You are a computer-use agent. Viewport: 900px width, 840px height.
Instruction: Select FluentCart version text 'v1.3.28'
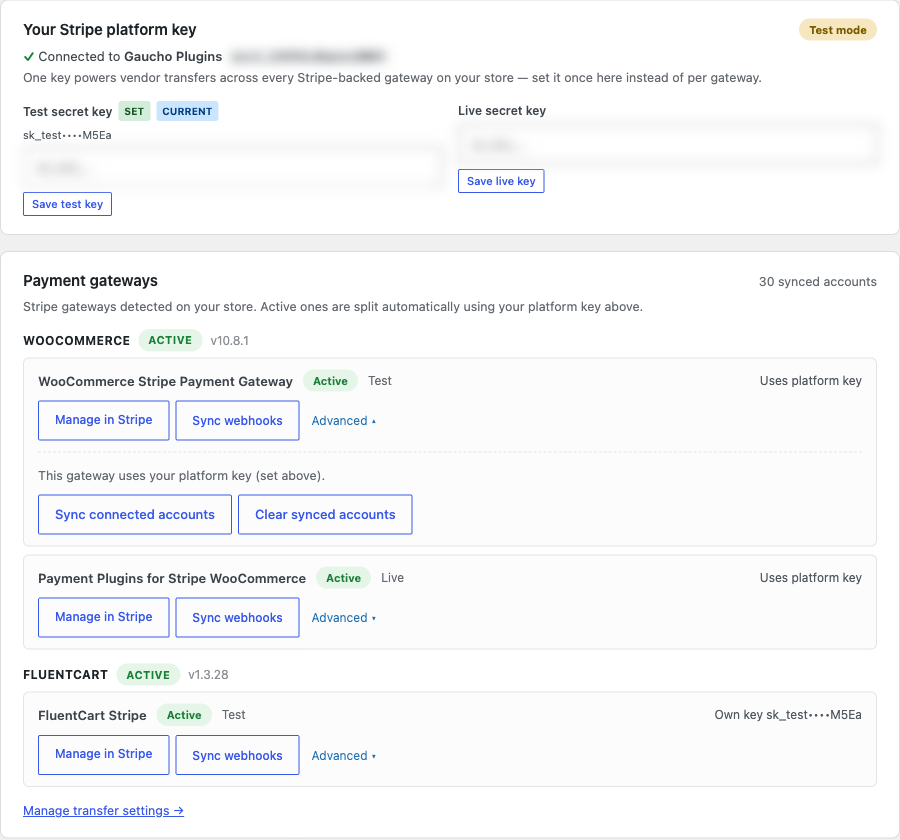[208, 675]
